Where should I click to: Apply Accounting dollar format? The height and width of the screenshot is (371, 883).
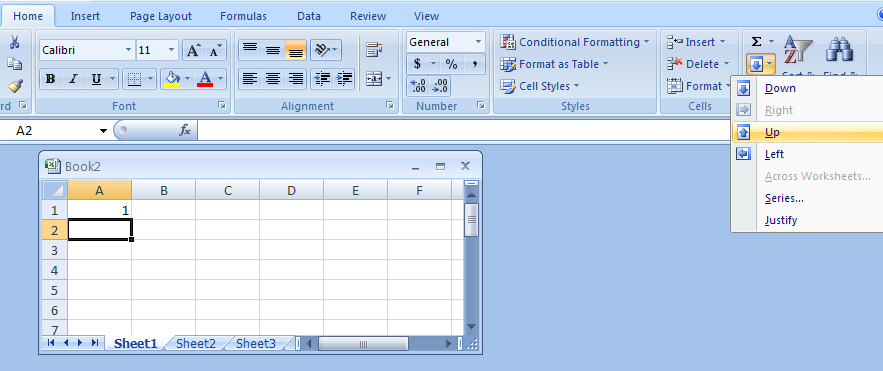click(417, 64)
